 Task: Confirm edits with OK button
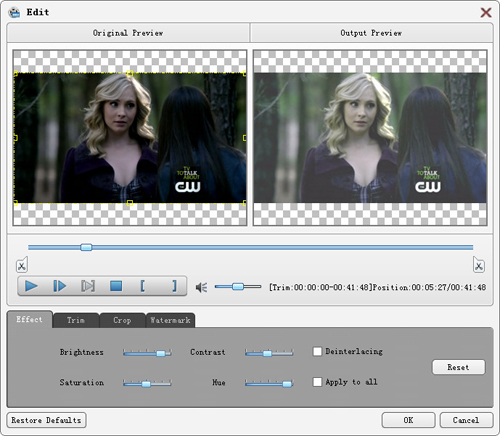pos(408,420)
